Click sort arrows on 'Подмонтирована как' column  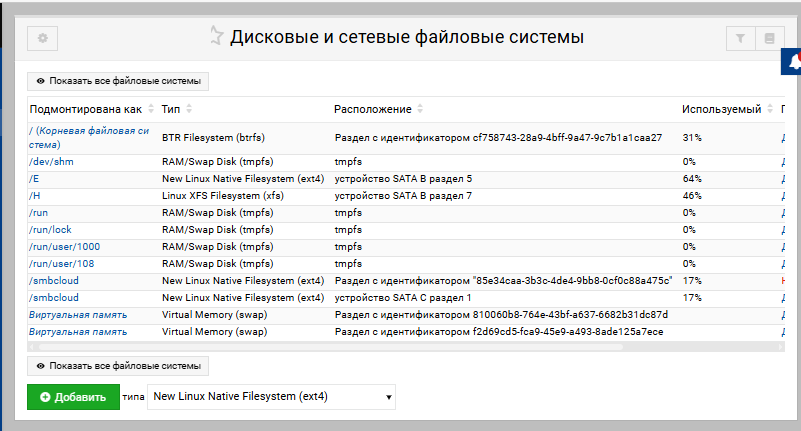click(x=151, y=109)
